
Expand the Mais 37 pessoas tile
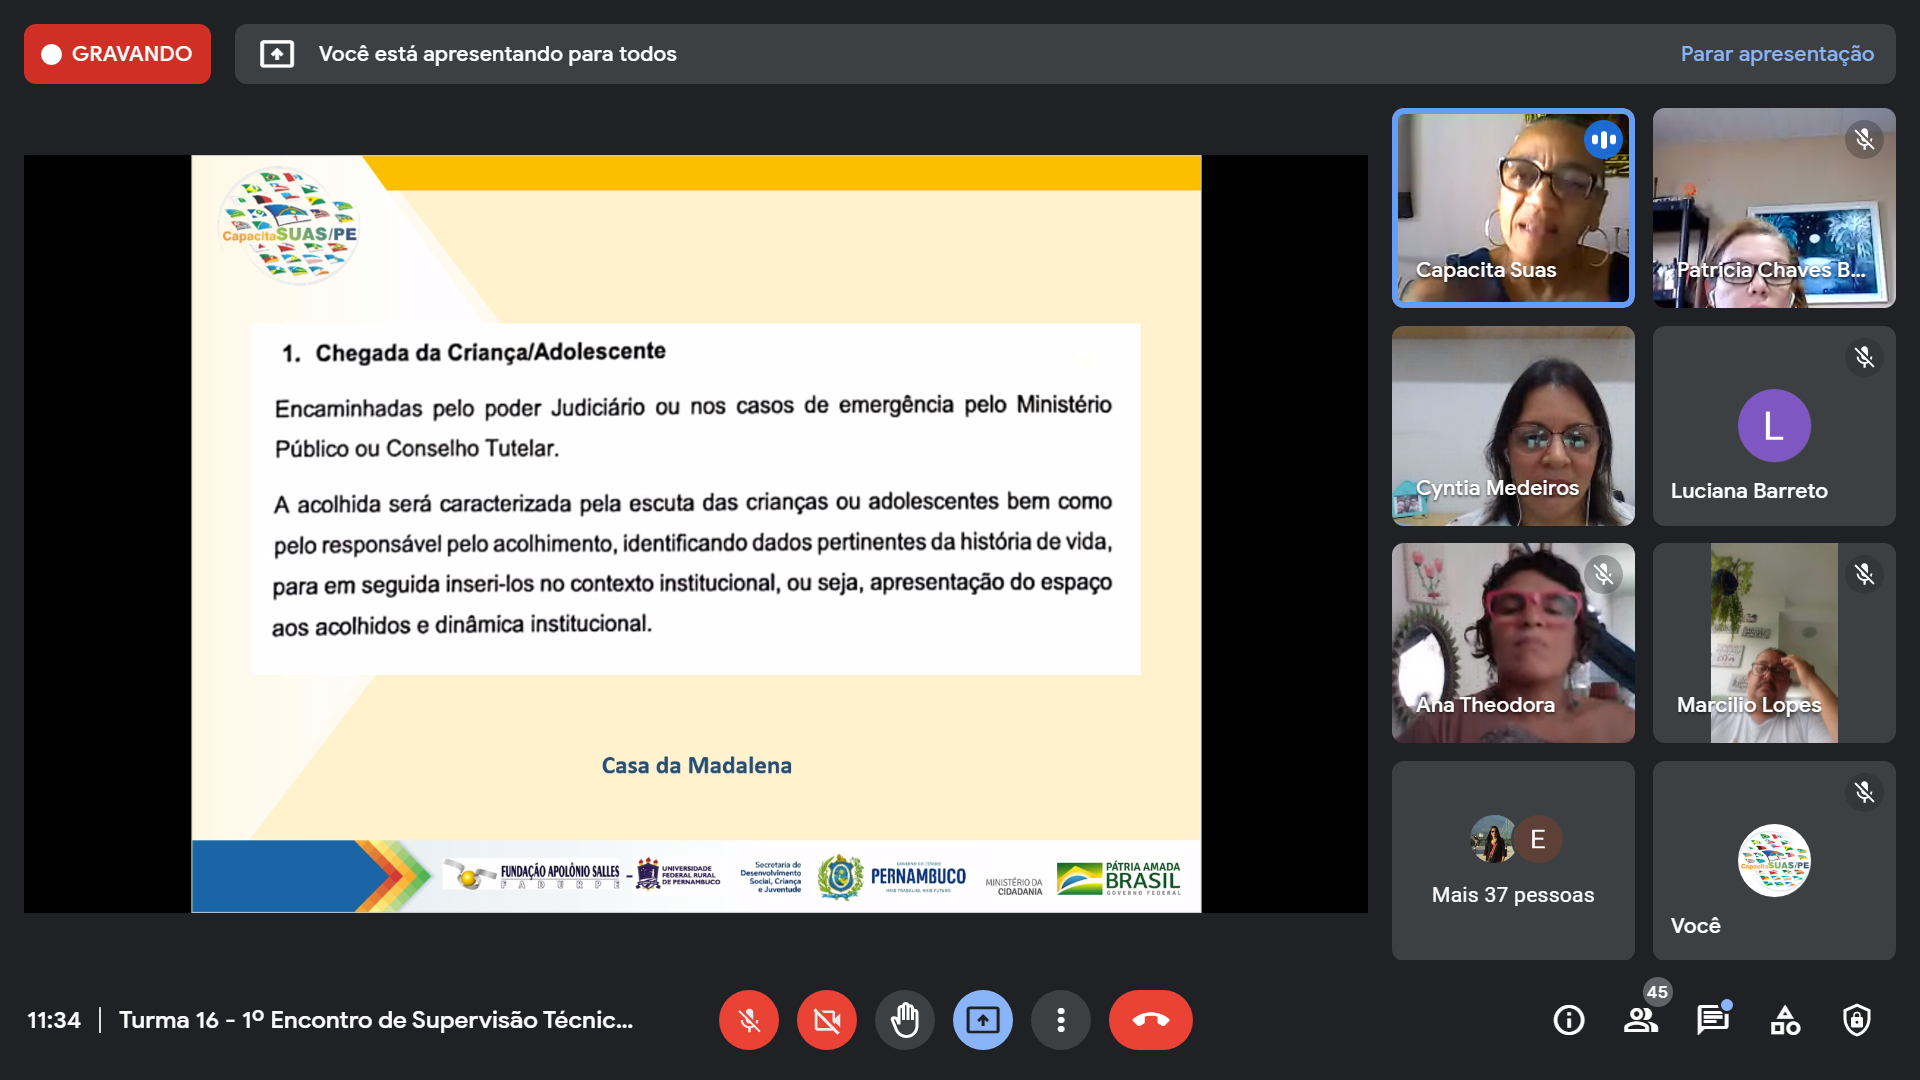pos(1512,860)
